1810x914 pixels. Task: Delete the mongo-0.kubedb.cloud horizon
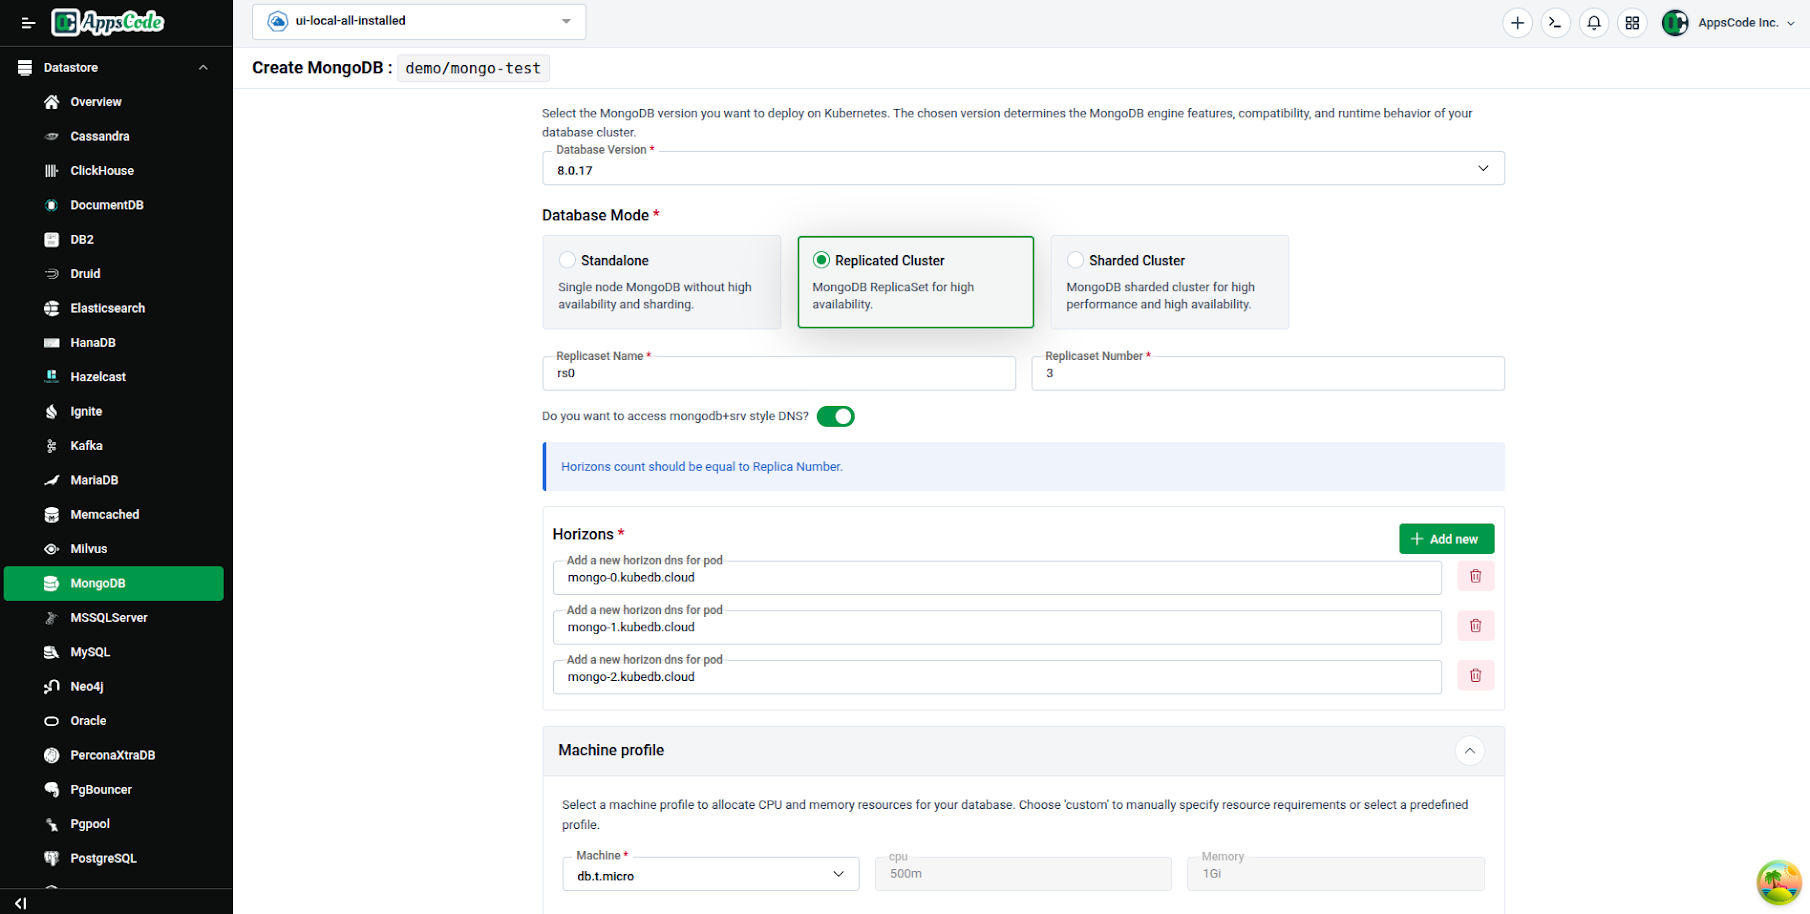pyautogui.click(x=1475, y=576)
